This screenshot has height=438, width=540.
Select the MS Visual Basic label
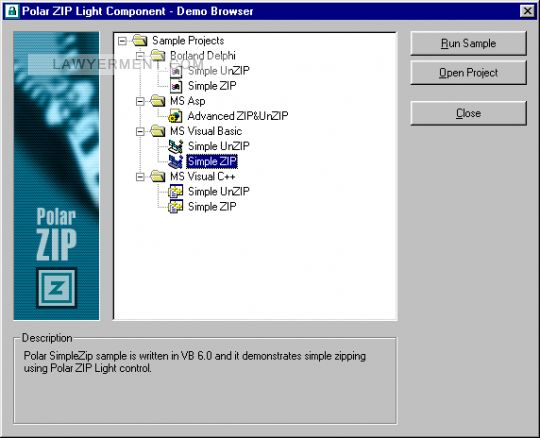pos(206,131)
